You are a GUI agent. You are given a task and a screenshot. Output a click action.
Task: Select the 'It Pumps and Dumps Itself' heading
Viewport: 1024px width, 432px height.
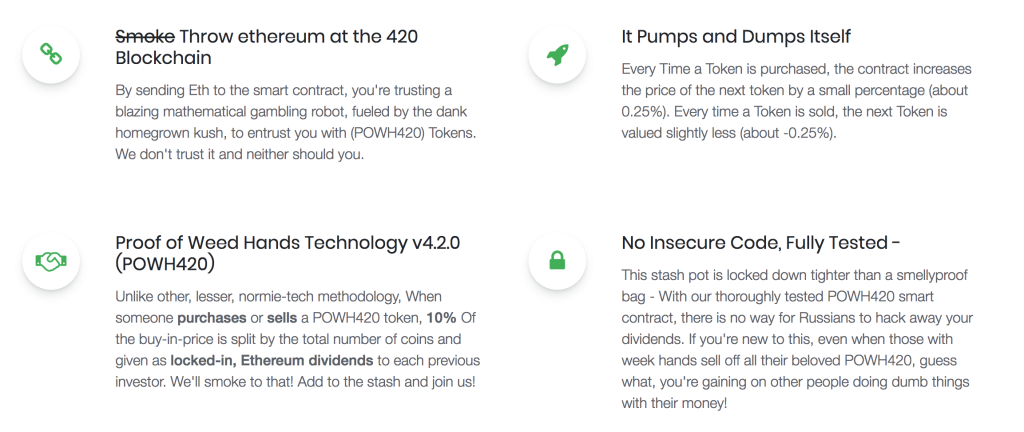(x=736, y=37)
